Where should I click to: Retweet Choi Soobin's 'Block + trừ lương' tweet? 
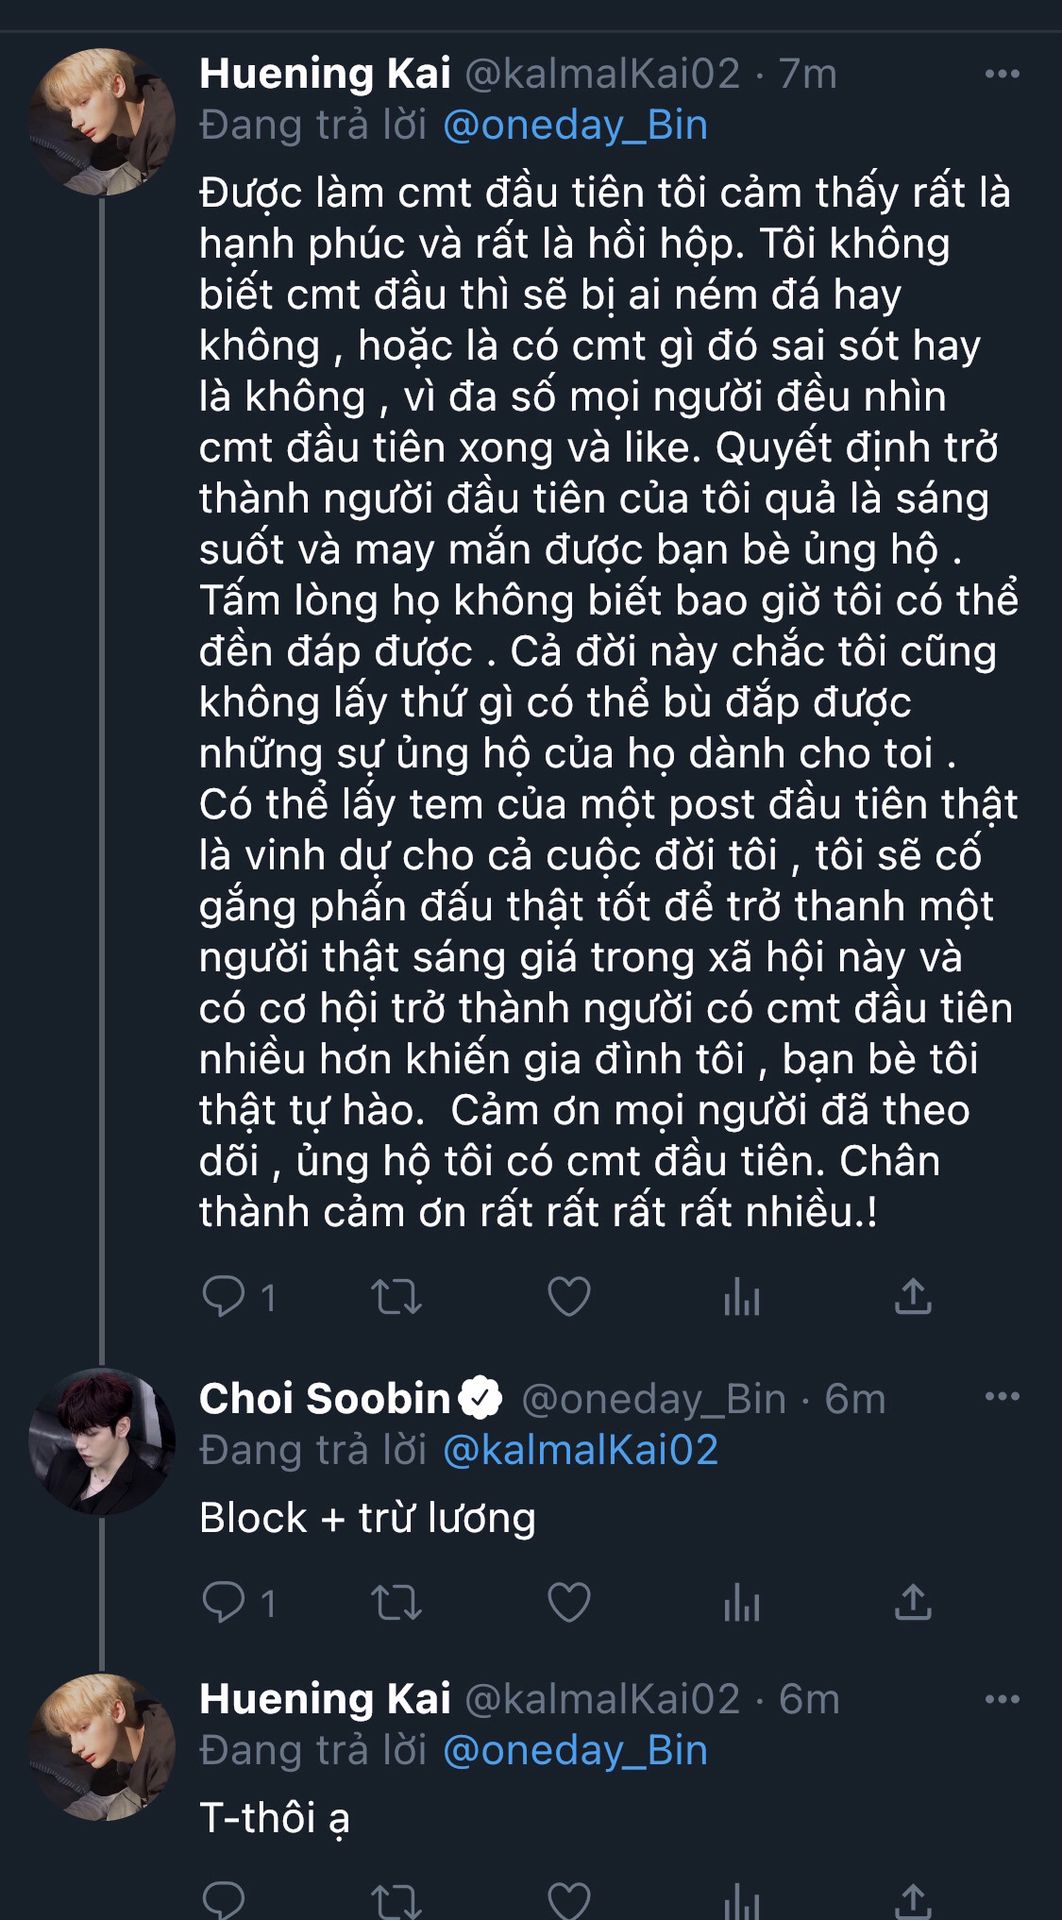pyautogui.click(x=396, y=1603)
